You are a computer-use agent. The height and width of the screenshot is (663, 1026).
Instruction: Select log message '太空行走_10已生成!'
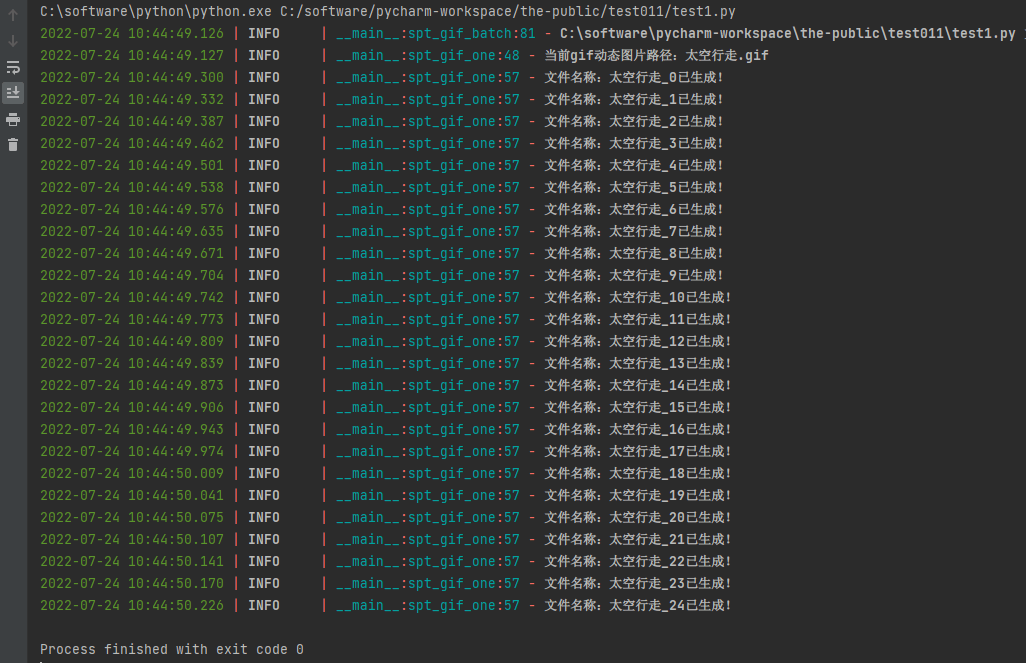[670, 298]
